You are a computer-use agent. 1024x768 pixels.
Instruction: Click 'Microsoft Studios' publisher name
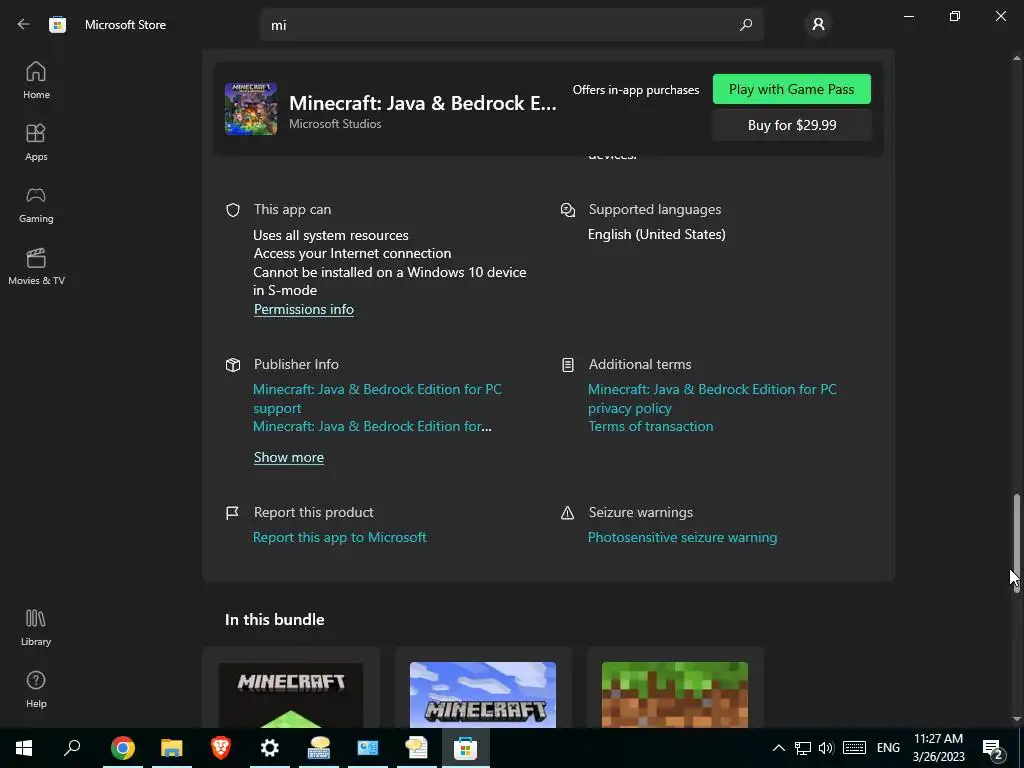[335, 123]
